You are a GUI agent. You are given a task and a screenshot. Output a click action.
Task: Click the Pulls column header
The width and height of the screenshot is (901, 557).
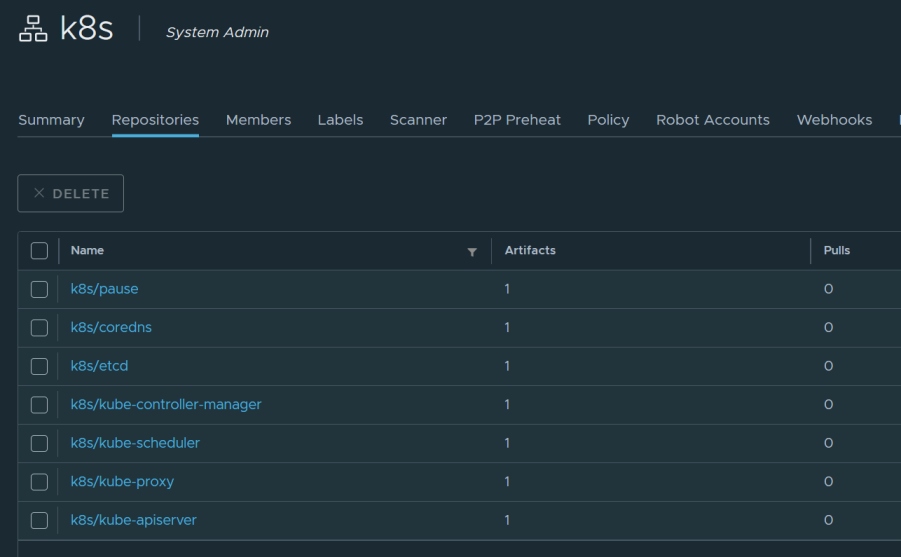[837, 250]
